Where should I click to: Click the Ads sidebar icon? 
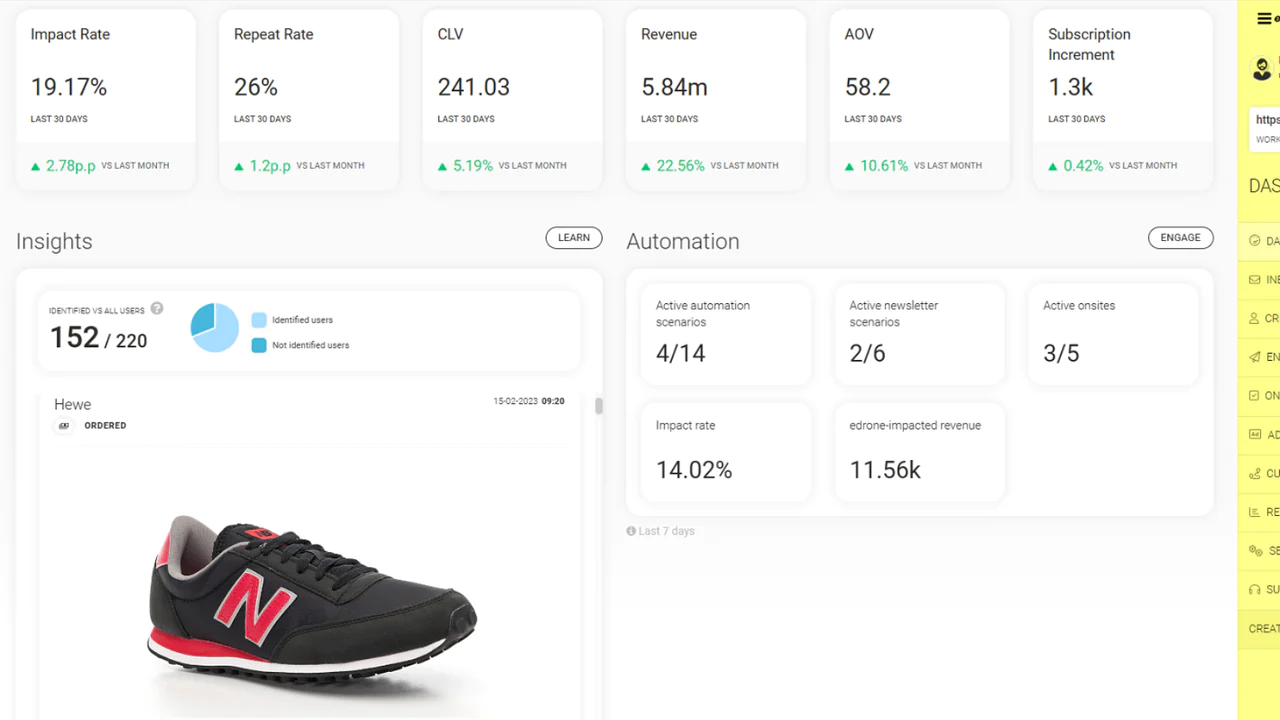[x=1255, y=435]
